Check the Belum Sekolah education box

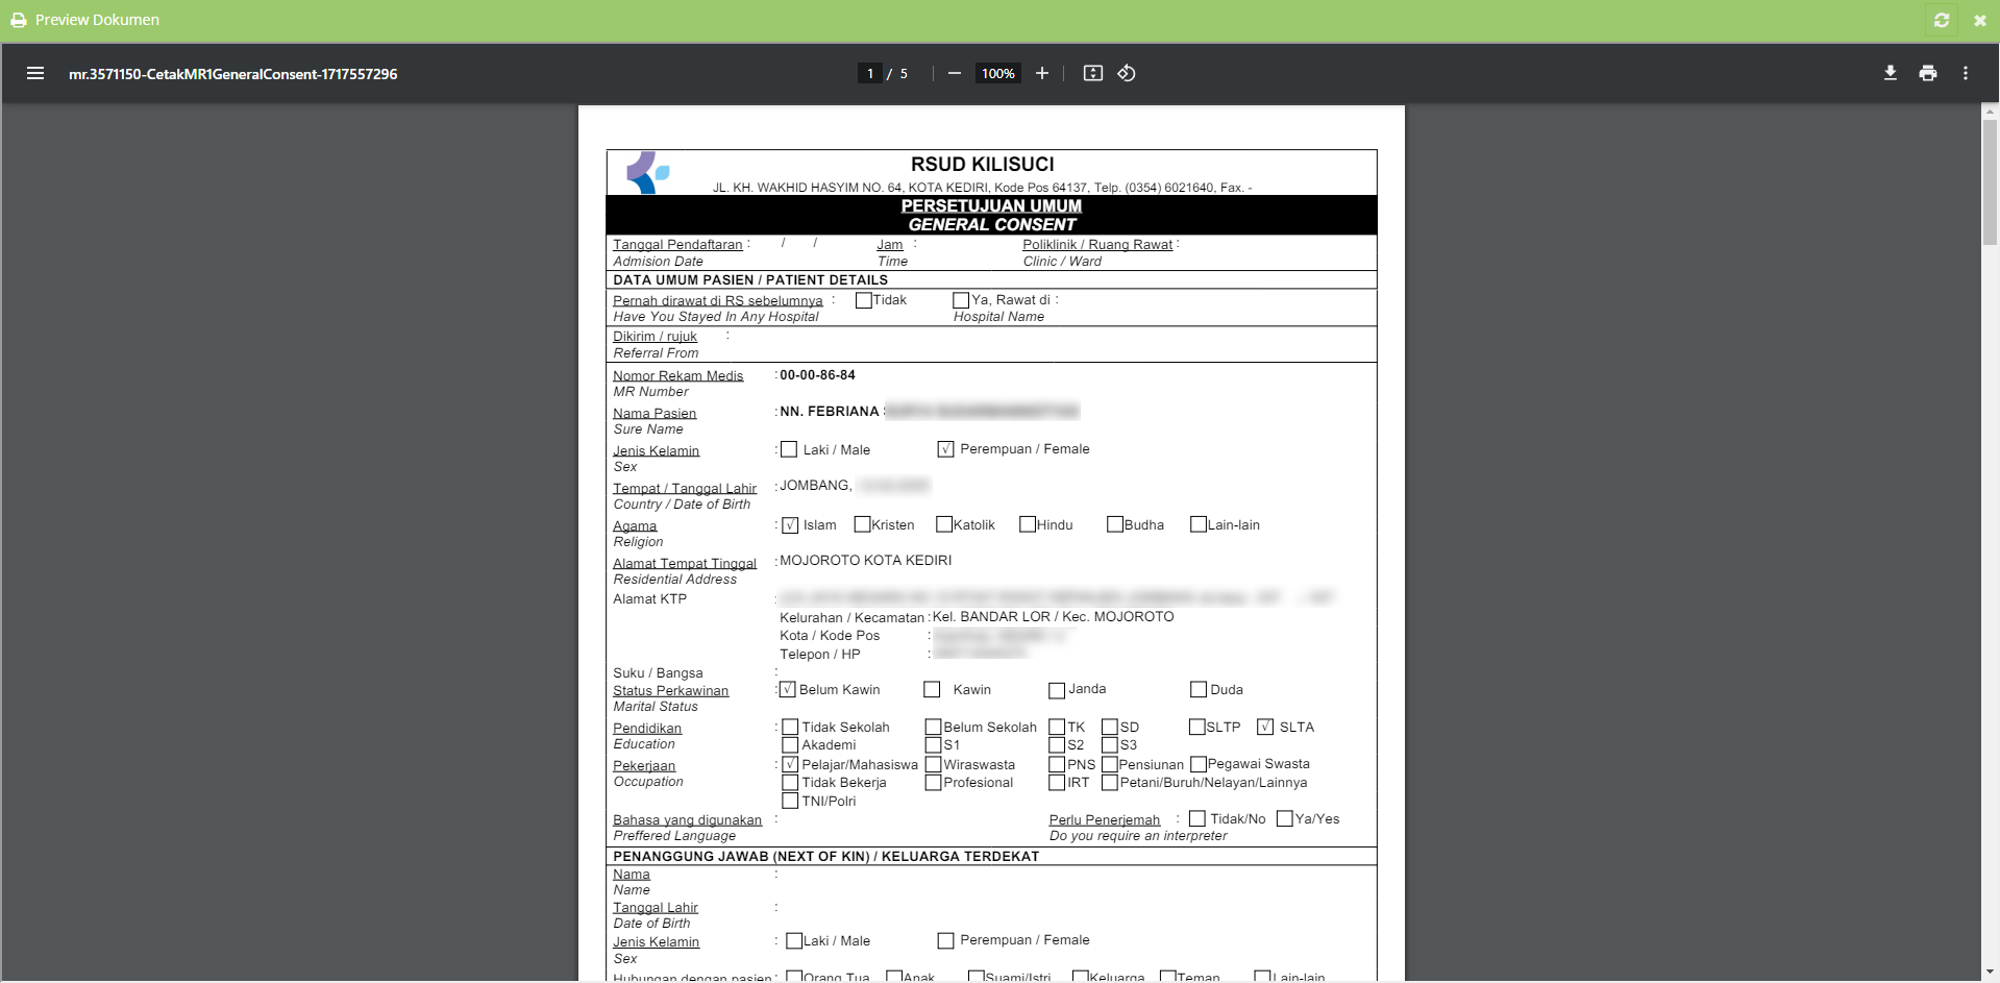coord(933,727)
